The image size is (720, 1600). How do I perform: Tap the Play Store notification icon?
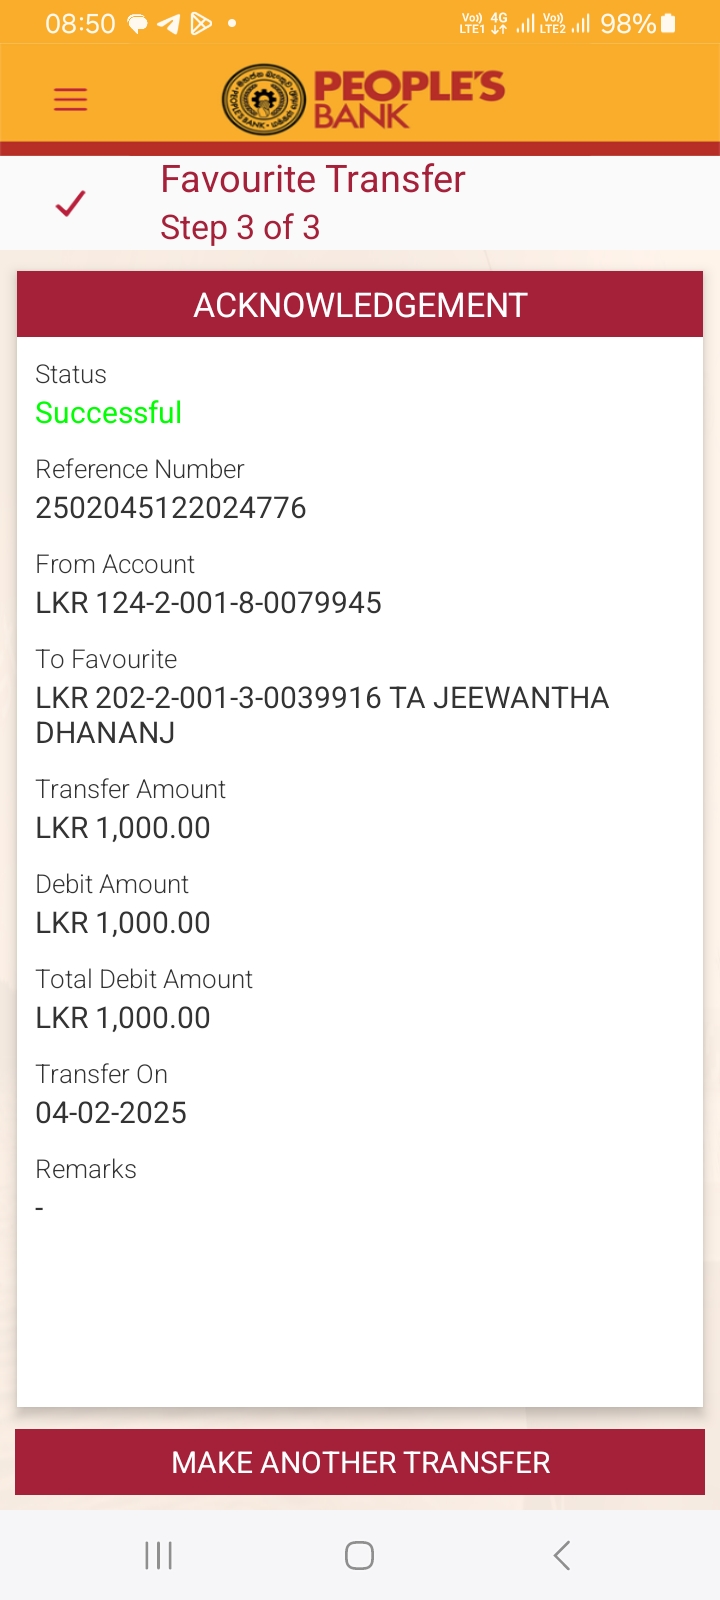201,23
